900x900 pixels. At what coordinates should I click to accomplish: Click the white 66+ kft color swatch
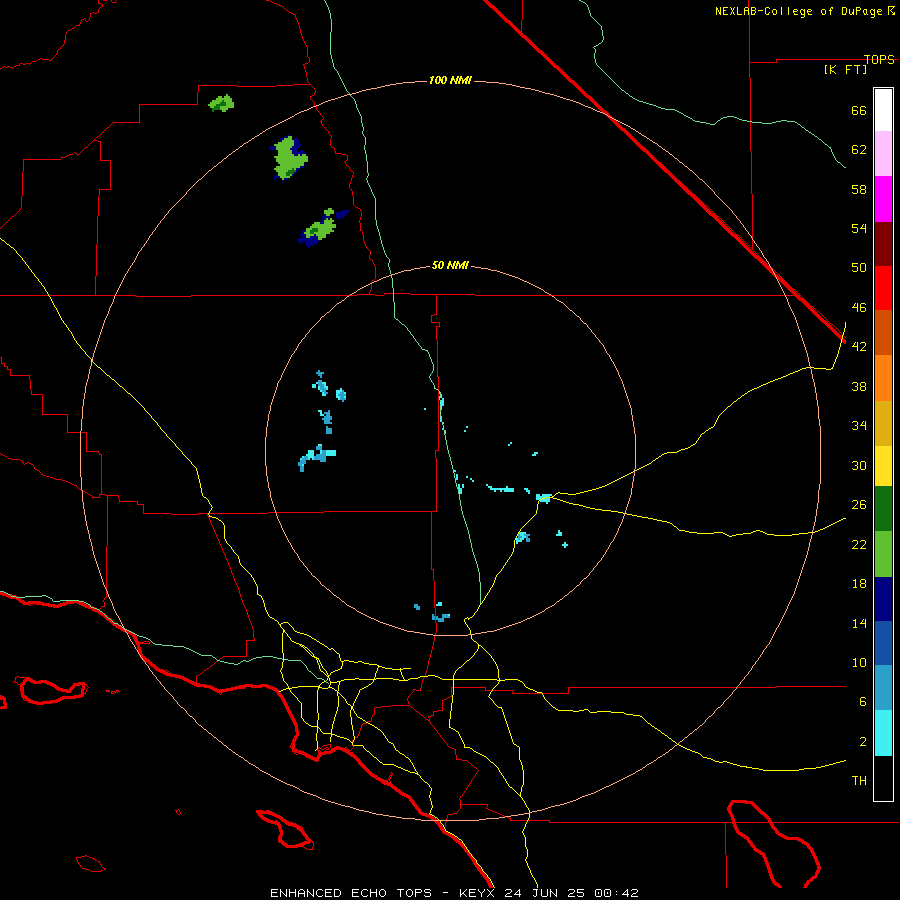883,110
